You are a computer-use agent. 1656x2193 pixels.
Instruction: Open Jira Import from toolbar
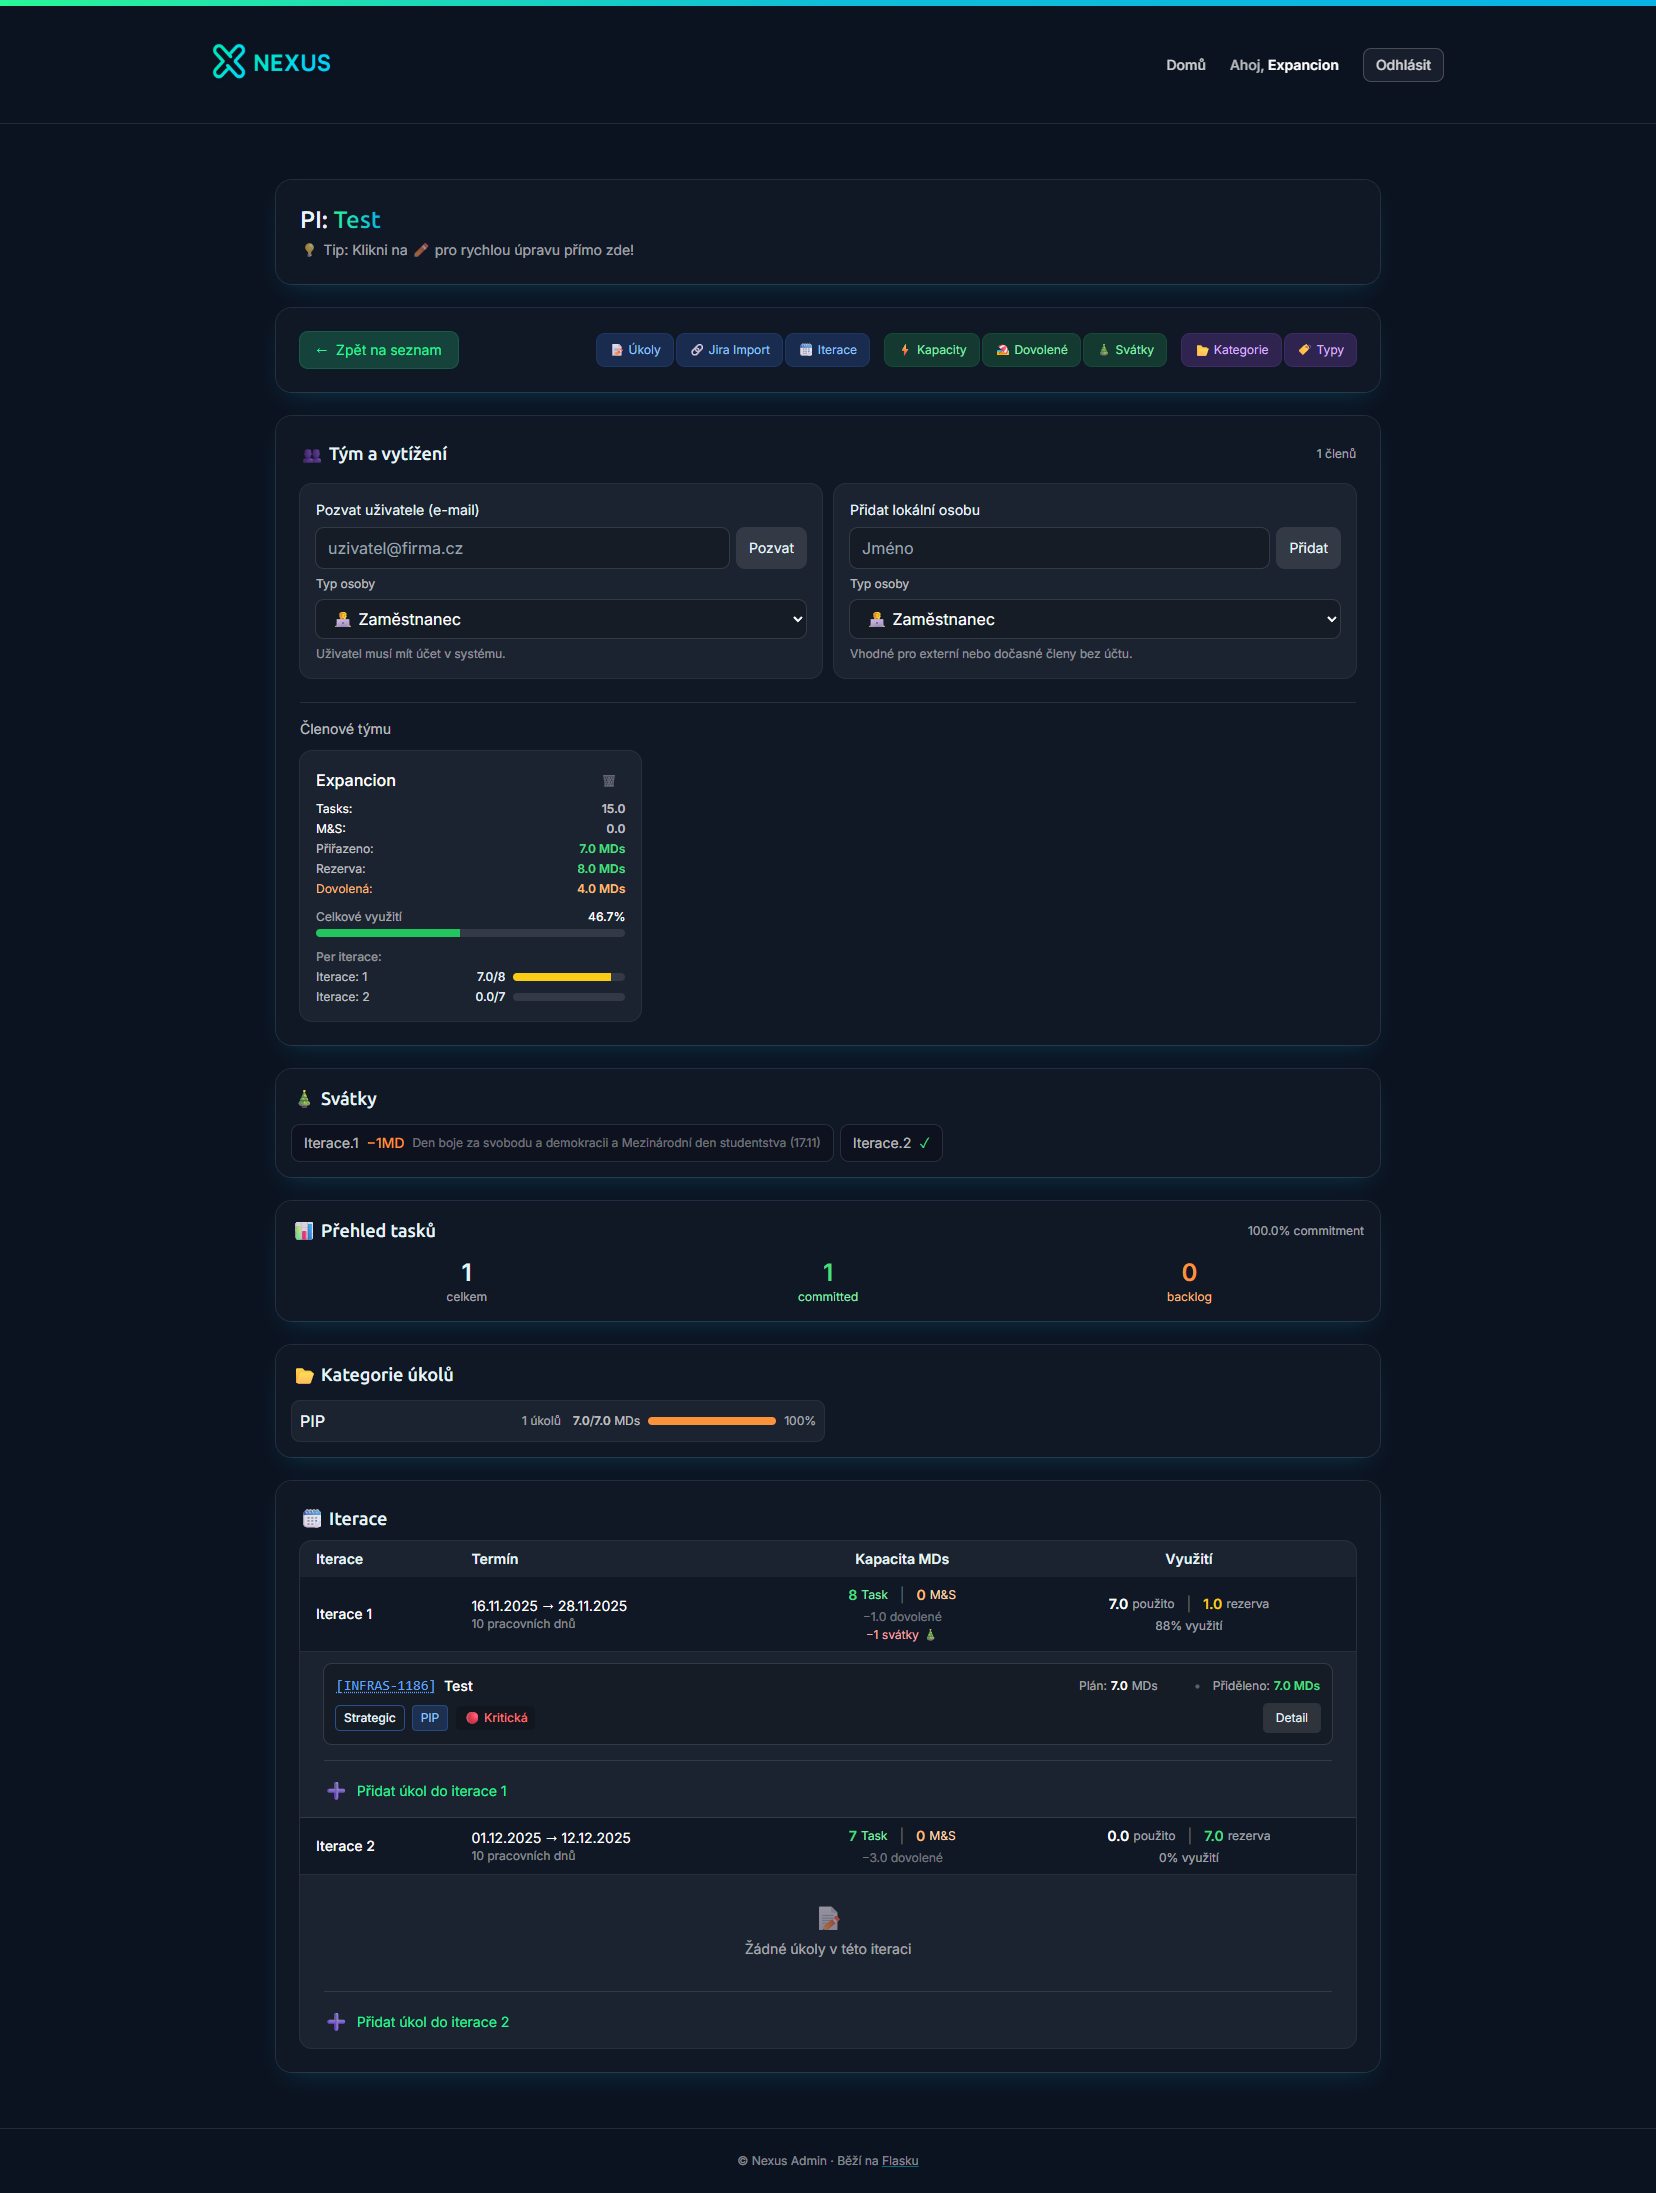tap(730, 350)
